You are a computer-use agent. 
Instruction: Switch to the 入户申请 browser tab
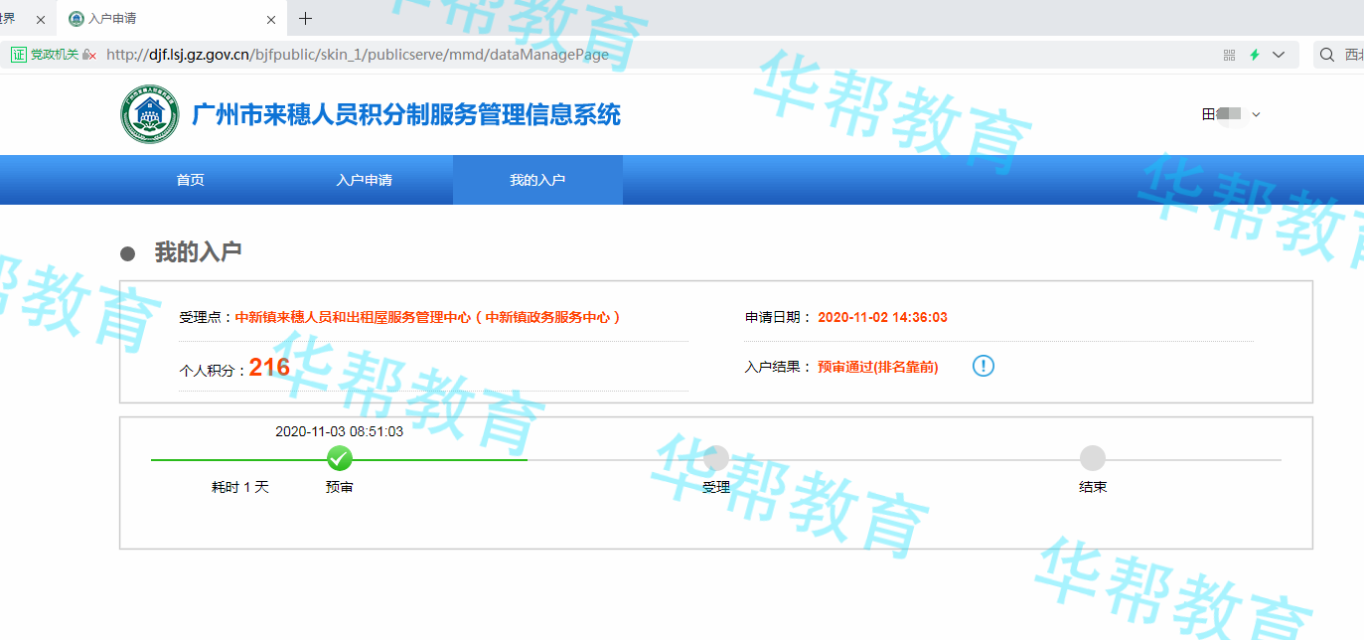(172, 19)
